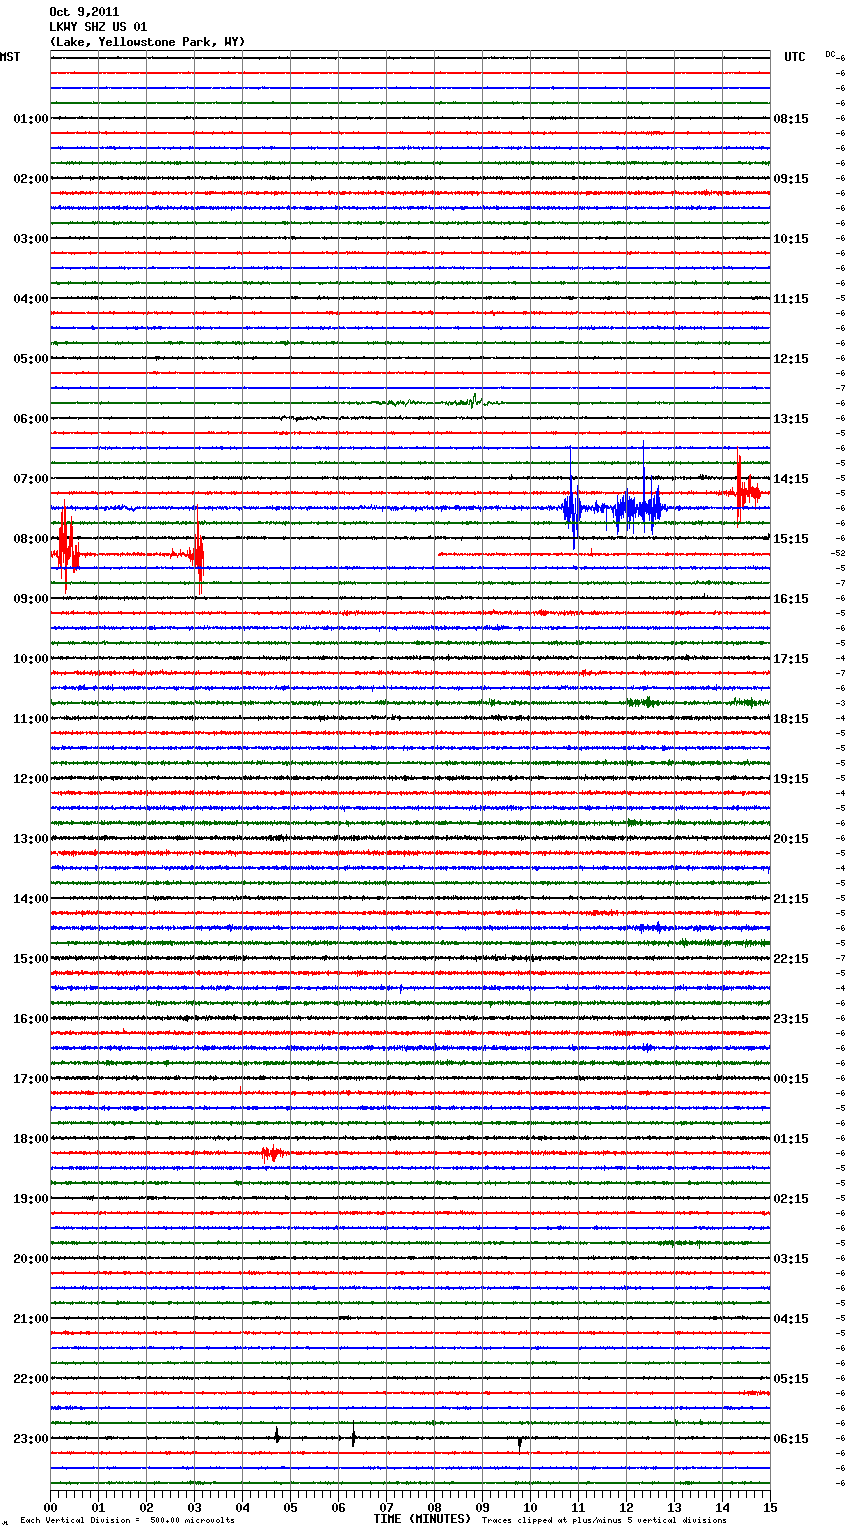The image size is (850, 1534).
Task: Click the "00:15" UTC row label
Action: pyautogui.click(x=791, y=1079)
